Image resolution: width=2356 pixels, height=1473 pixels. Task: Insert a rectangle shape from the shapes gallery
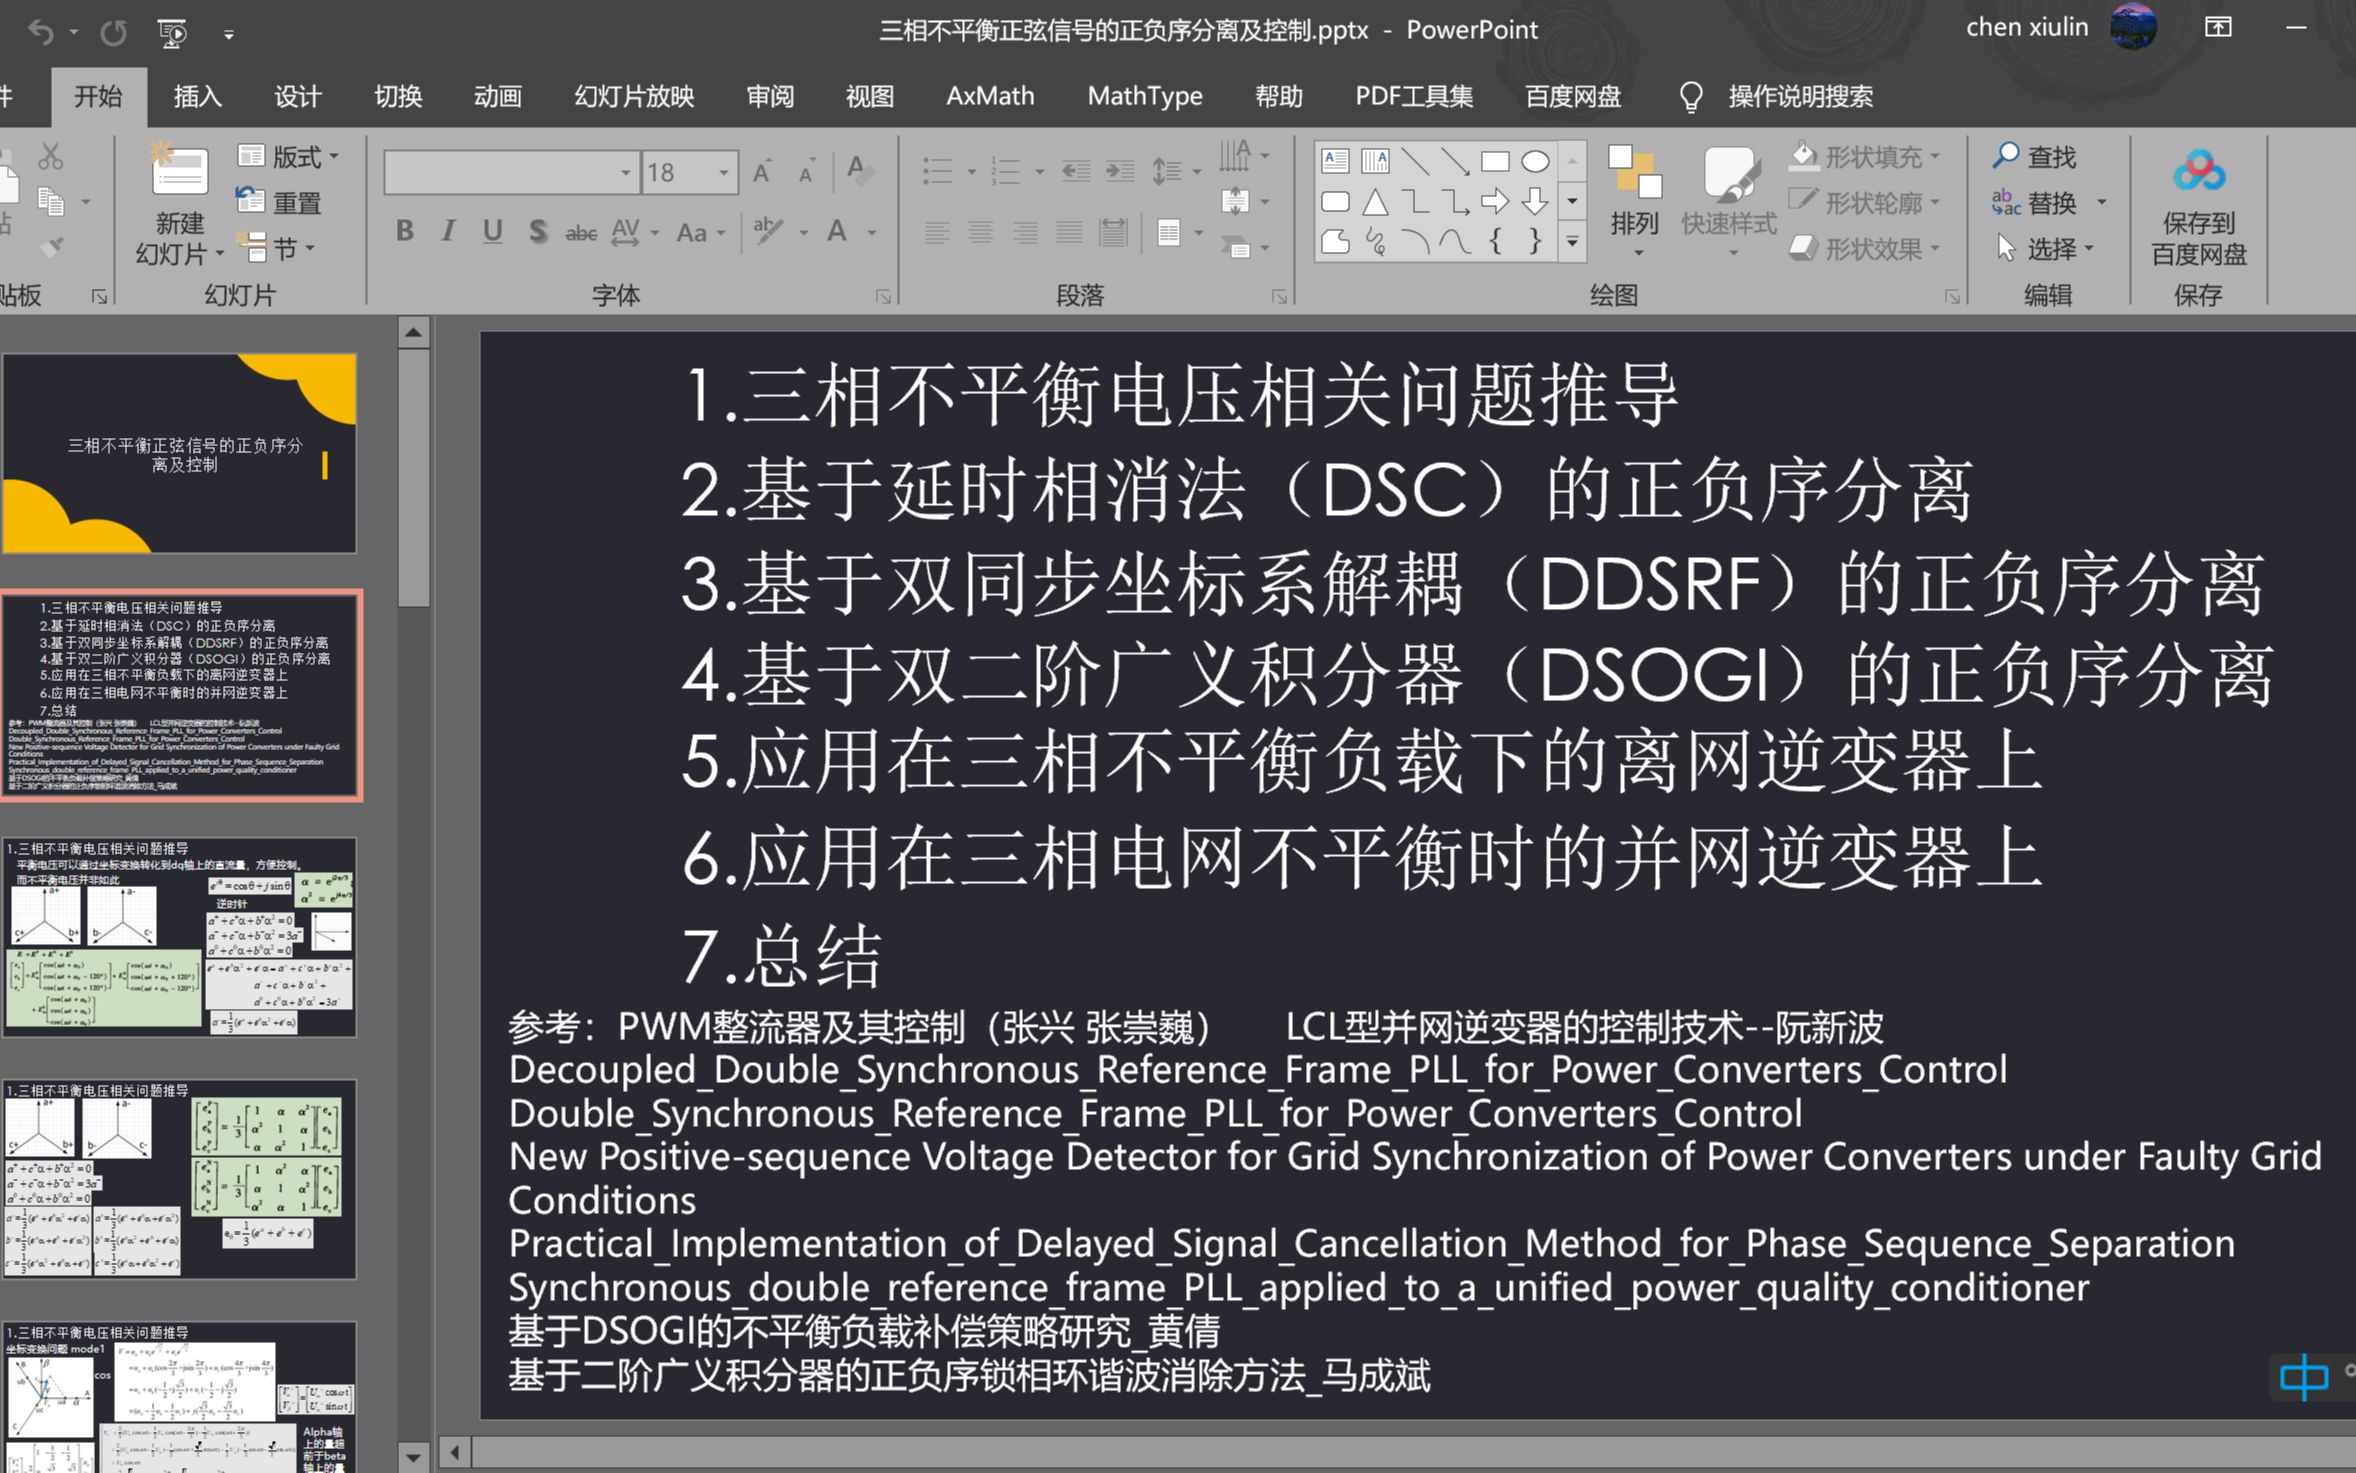click(1494, 159)
